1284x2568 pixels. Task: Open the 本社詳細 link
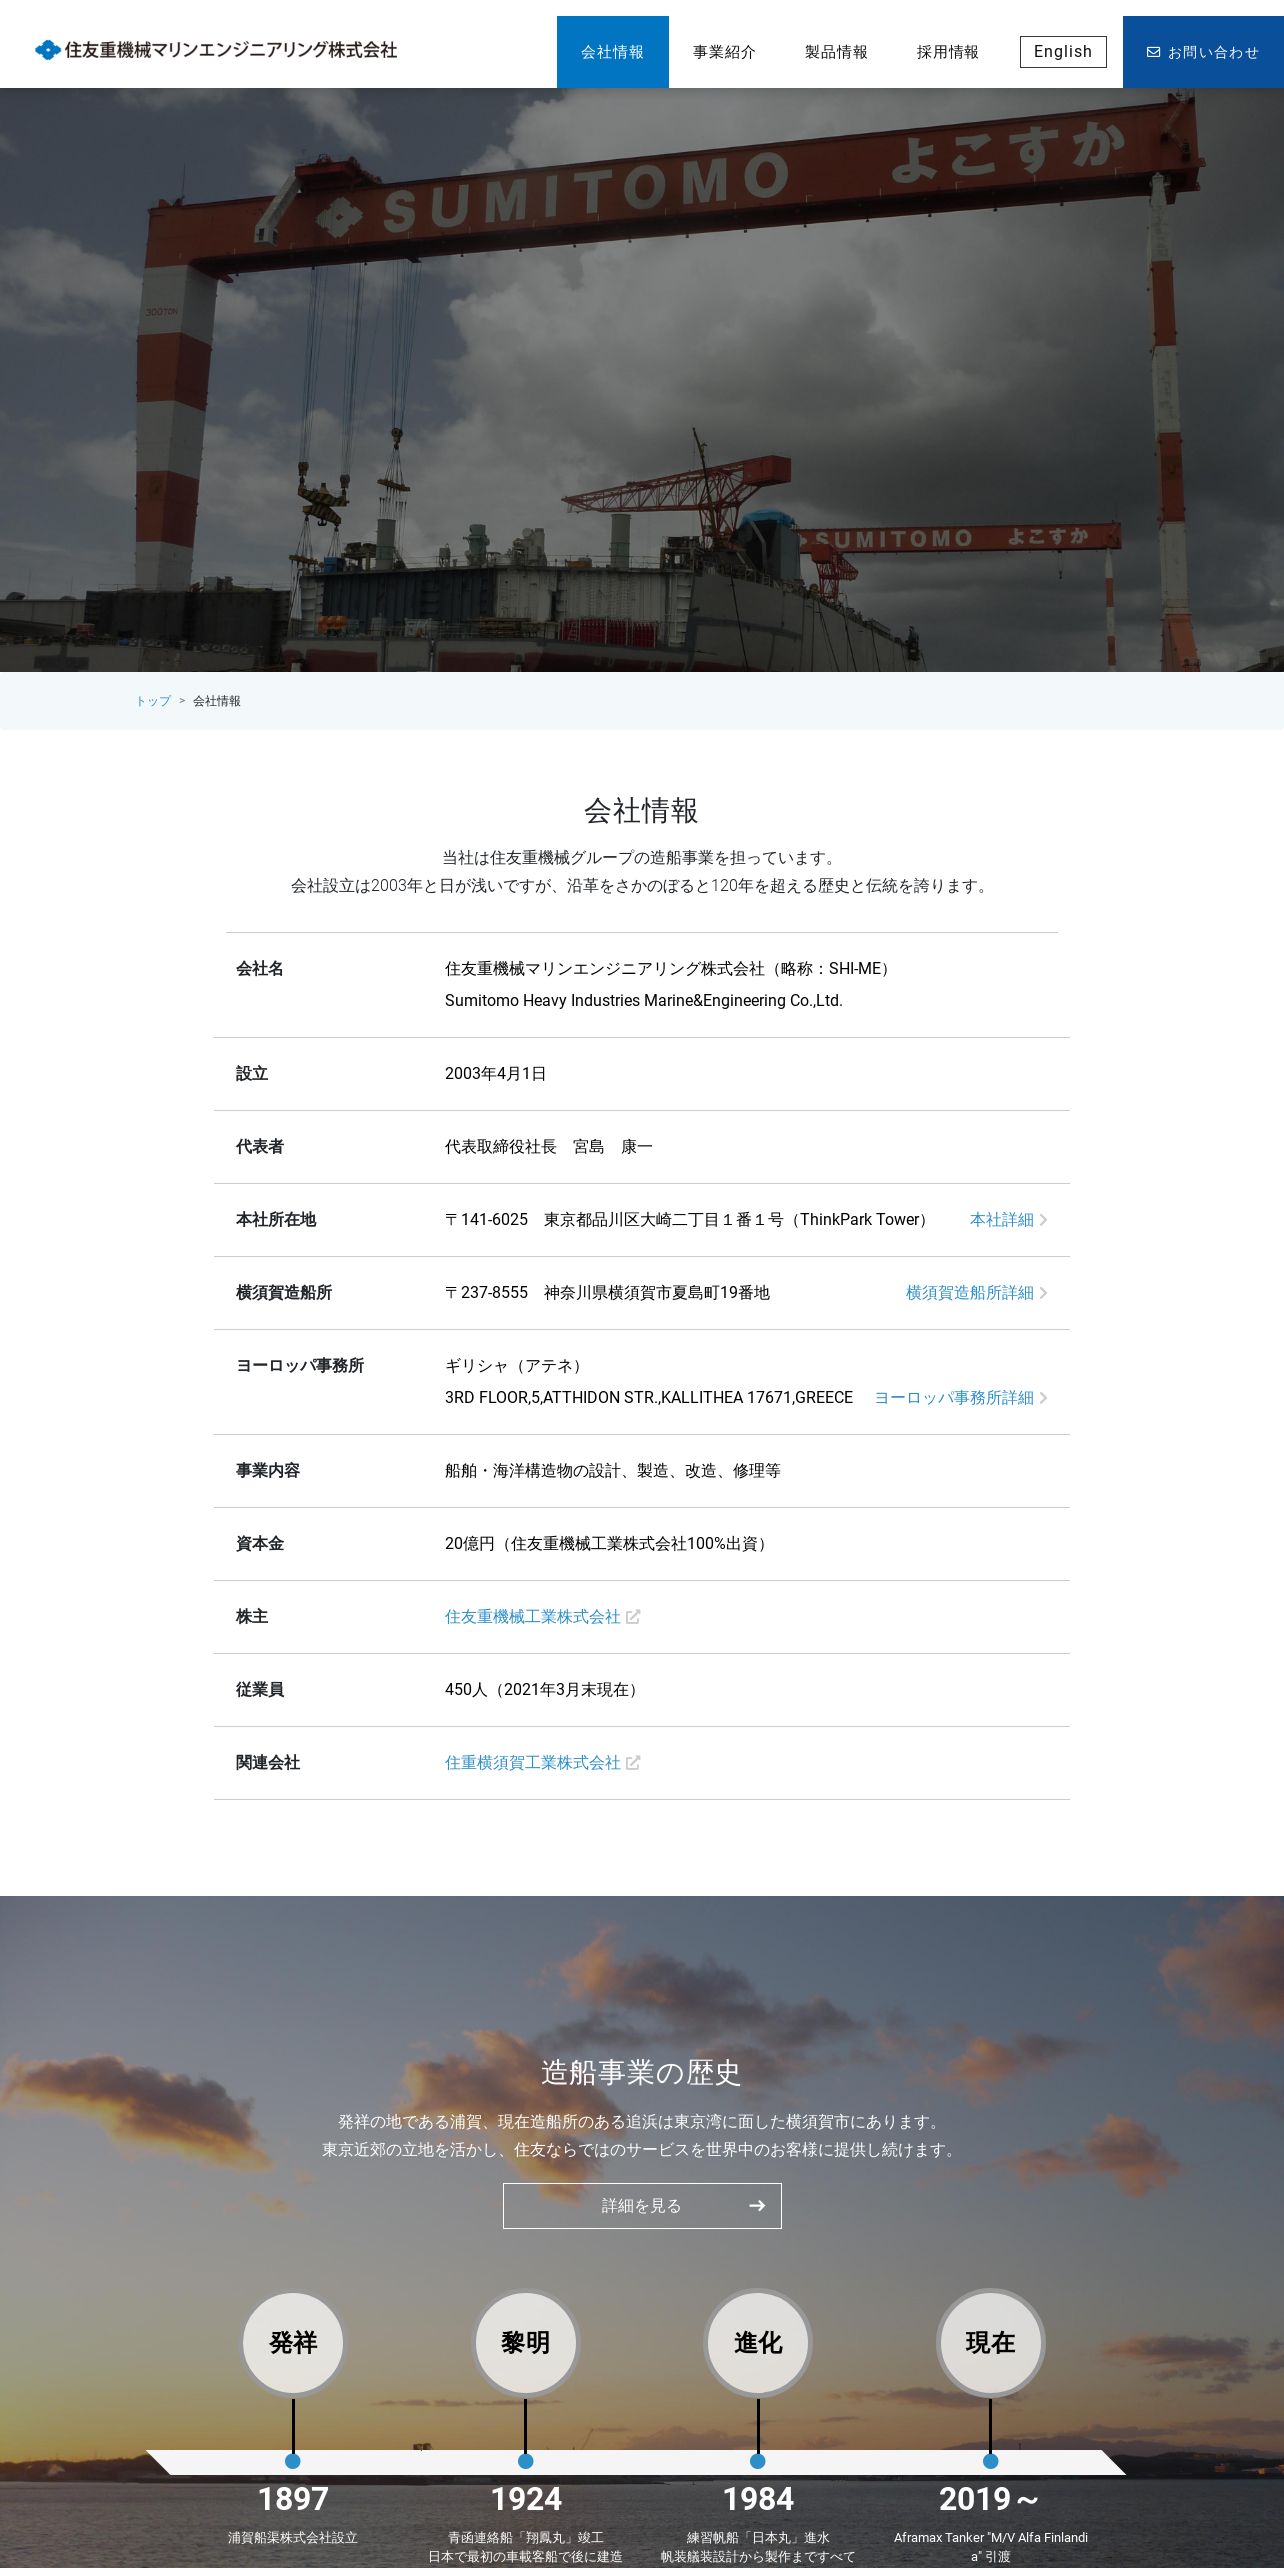1002,1220
